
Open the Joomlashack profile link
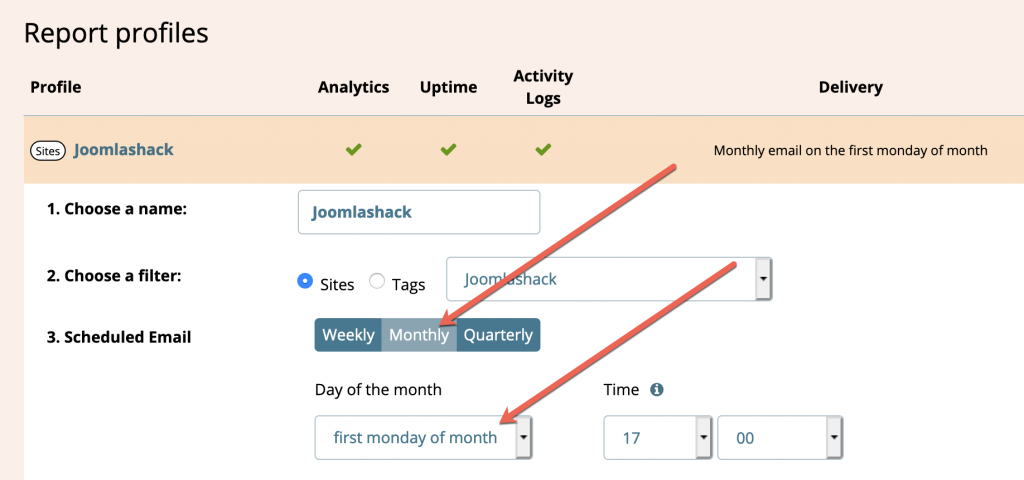[123, 150]
